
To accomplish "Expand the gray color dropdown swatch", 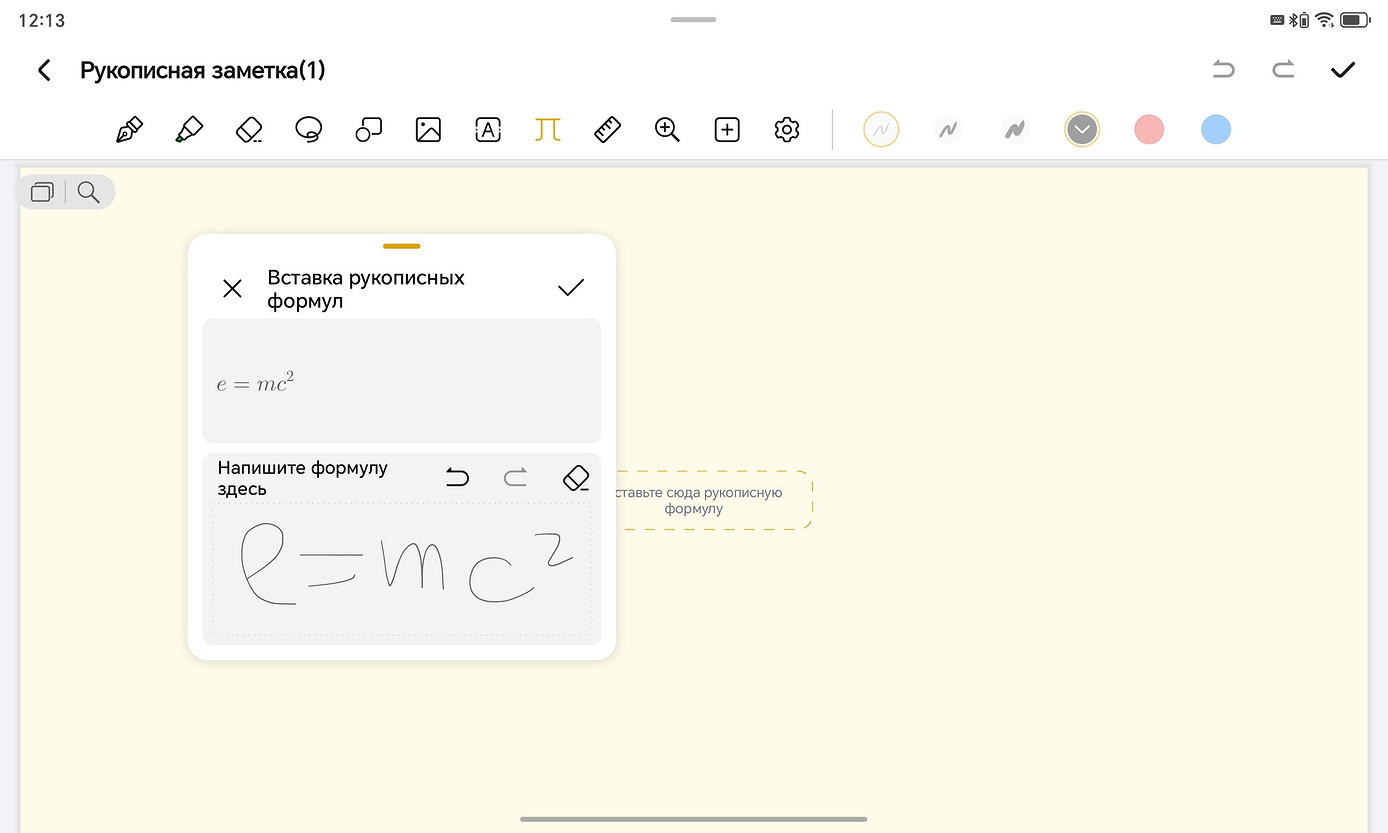I will pos(1082,130).
